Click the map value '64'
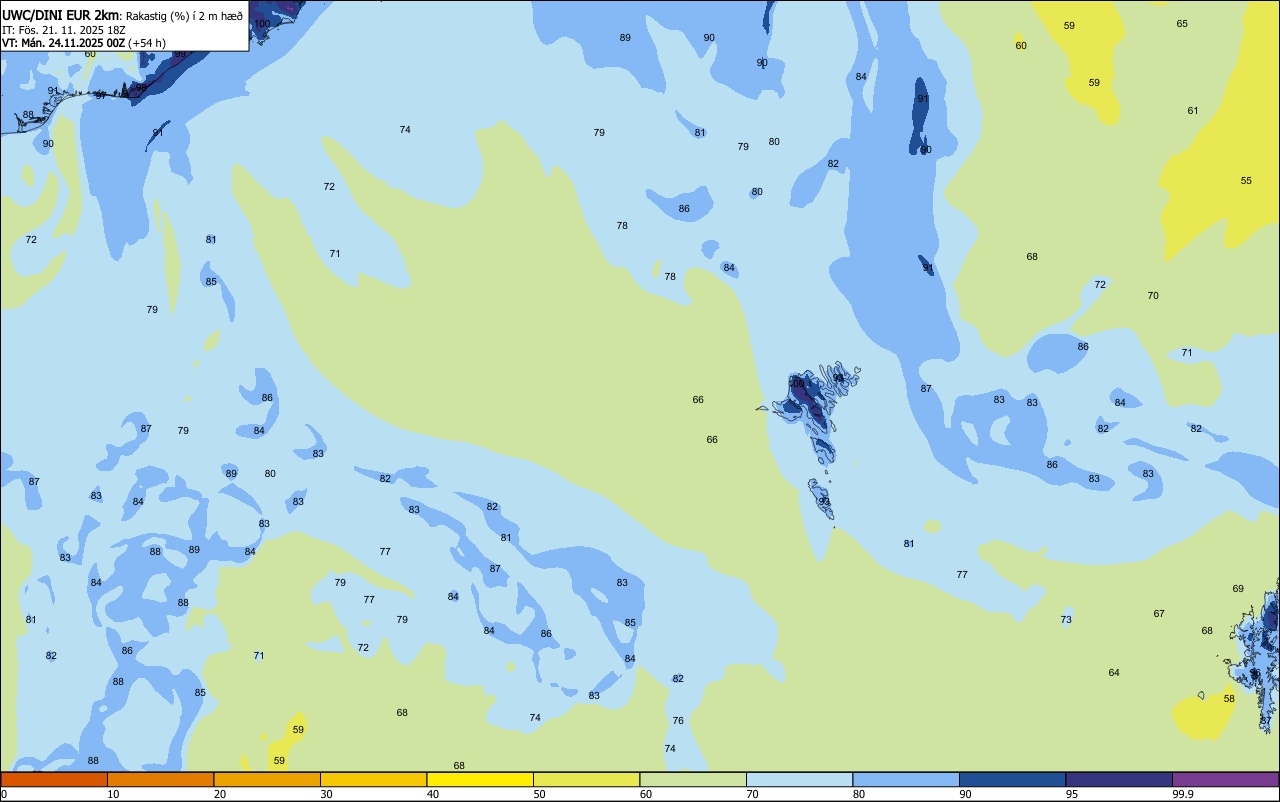The image size is (1280, 802). pyautogui.click(x=1114, y=673)
